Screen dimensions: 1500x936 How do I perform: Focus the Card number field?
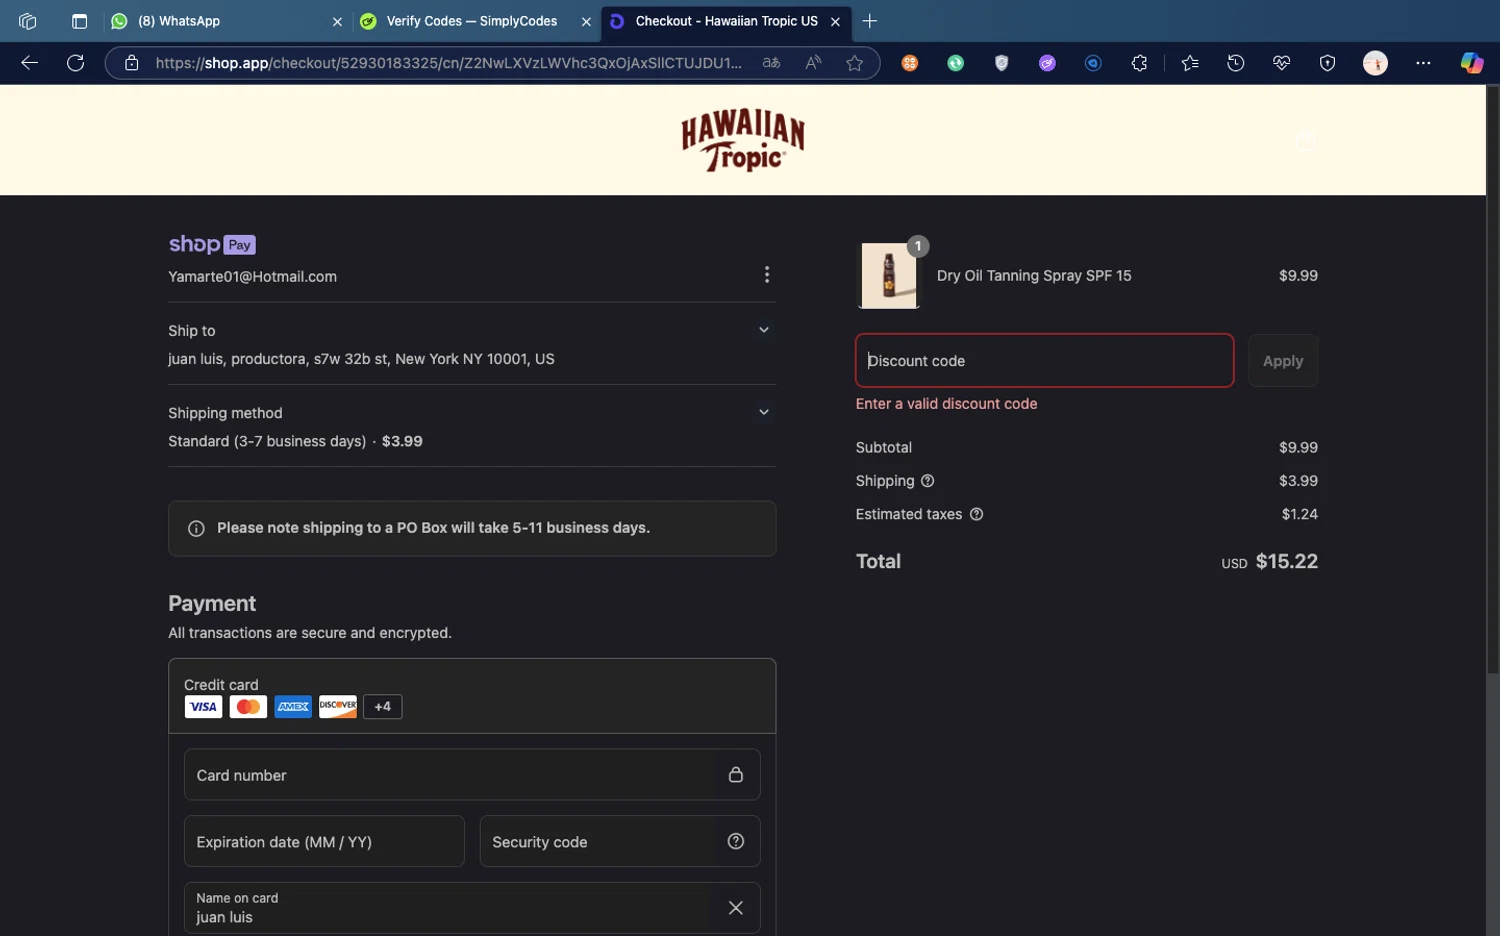point(472,775)
